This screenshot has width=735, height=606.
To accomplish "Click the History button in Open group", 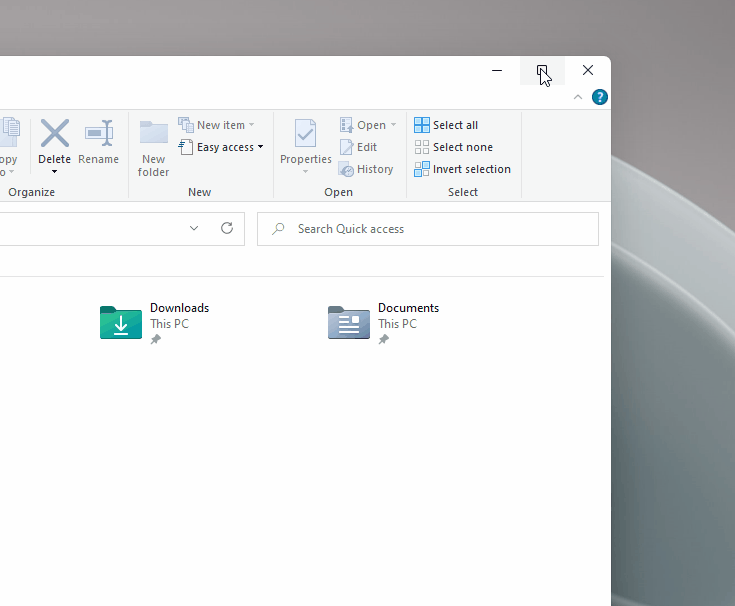I will (x=366, y=169).
